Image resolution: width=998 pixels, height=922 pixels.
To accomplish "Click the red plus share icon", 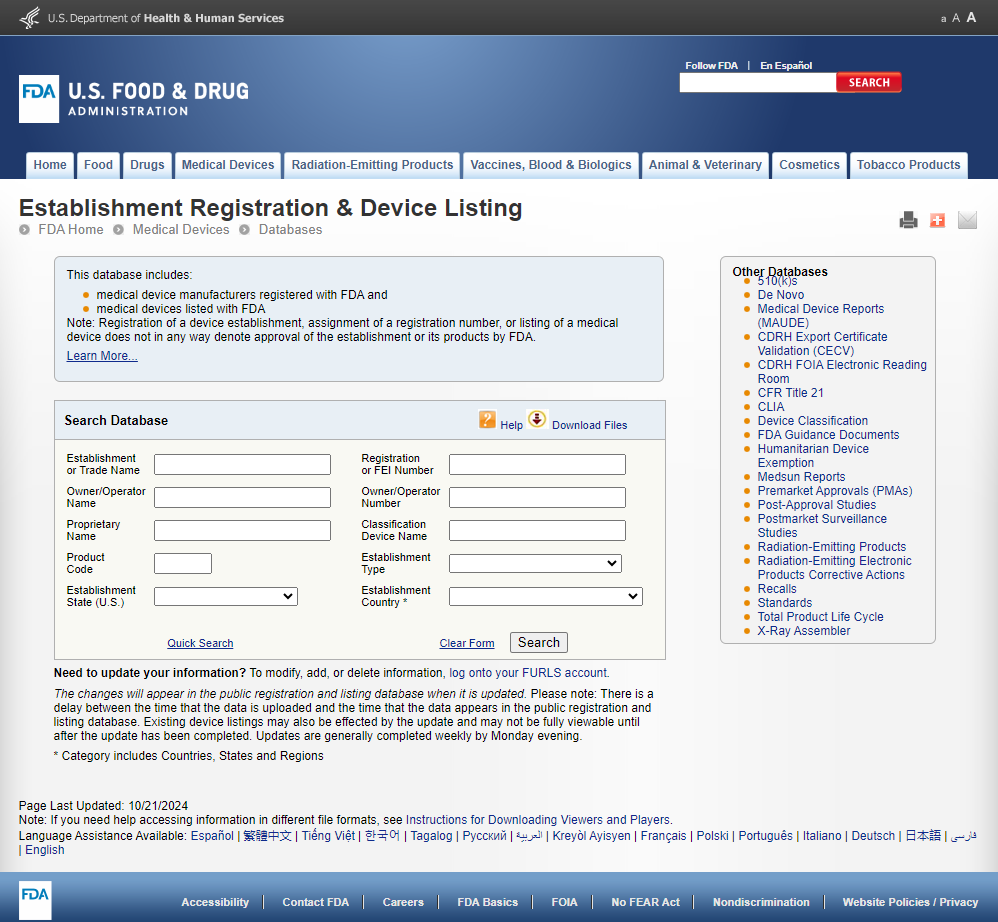I will 937,220.
